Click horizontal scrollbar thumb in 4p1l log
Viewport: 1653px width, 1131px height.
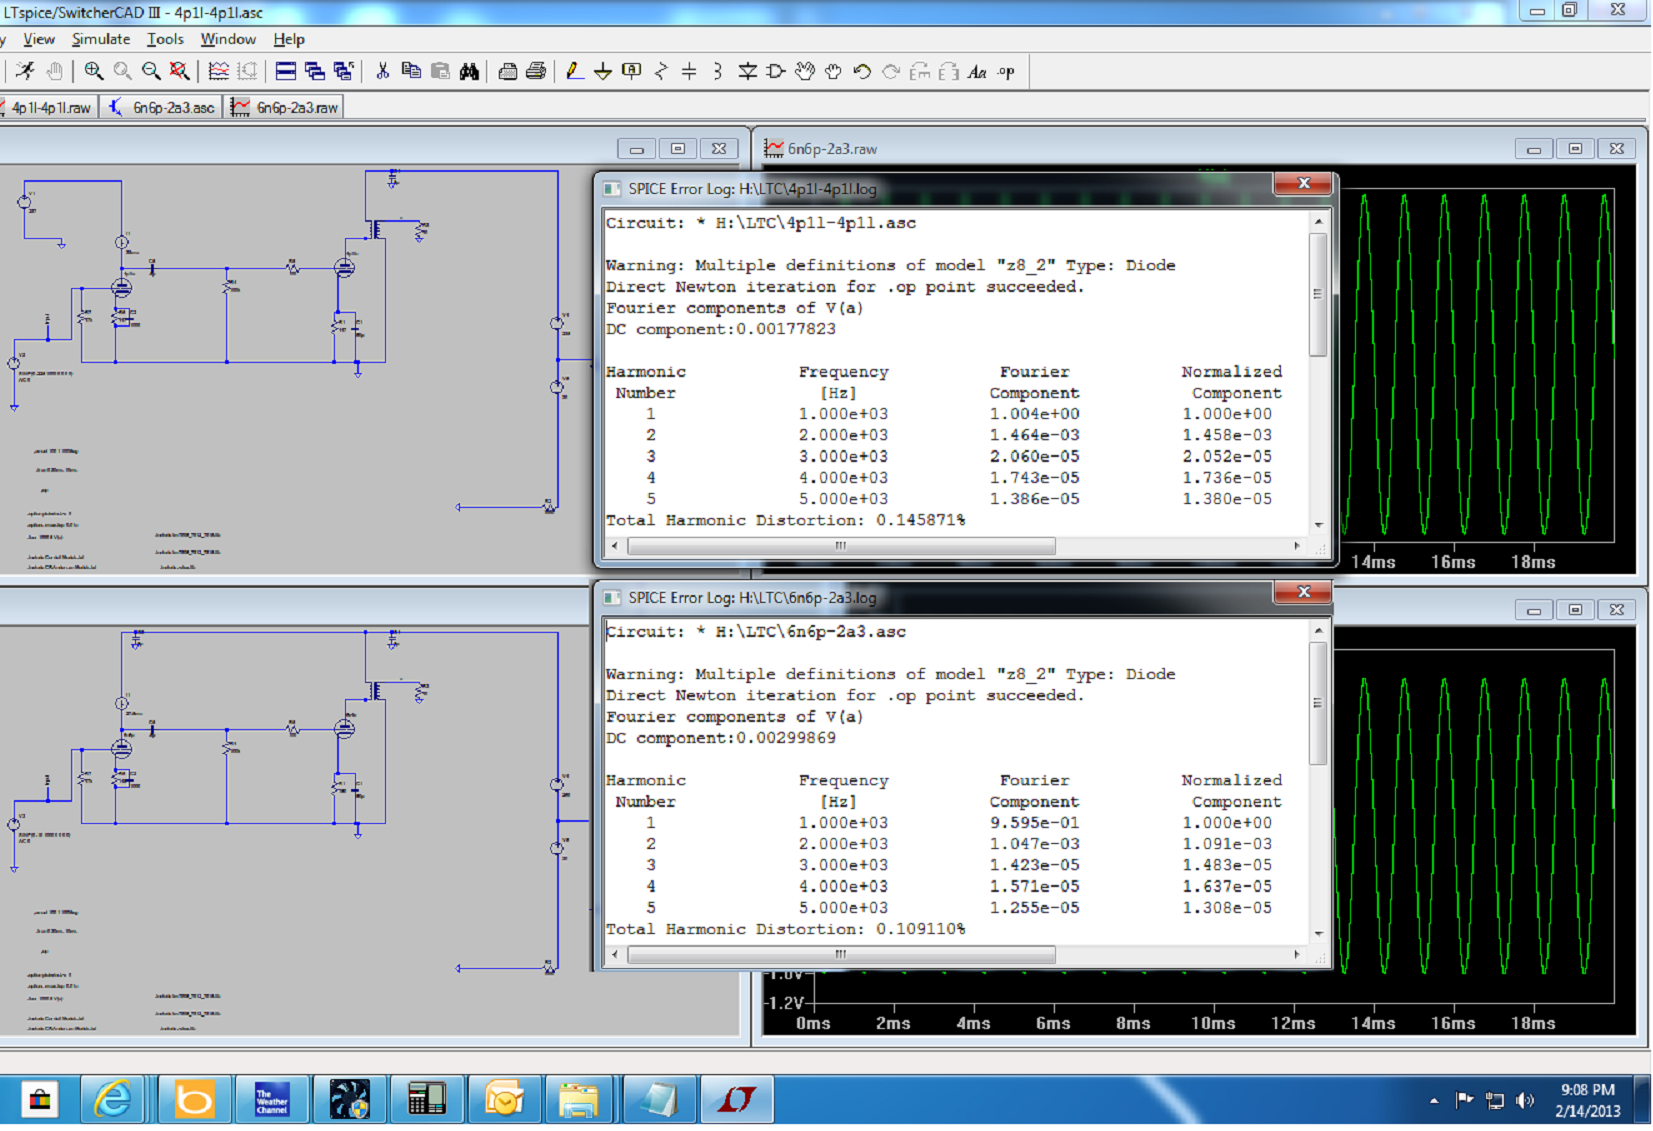840,546
